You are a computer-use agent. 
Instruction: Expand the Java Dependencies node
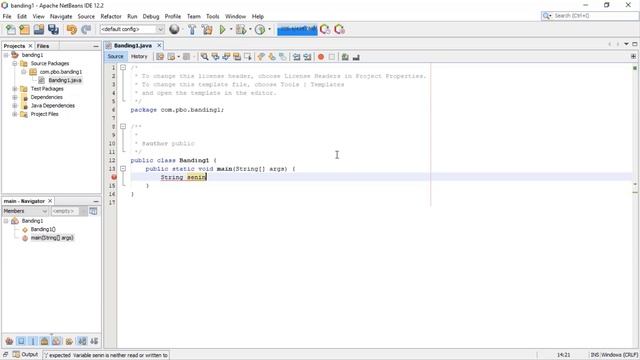[15, 106]
